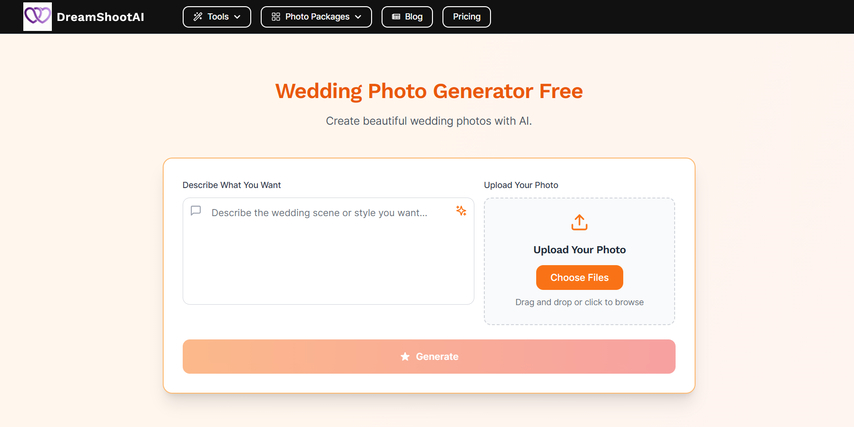Click the Choose Files button

pos(580,278)
